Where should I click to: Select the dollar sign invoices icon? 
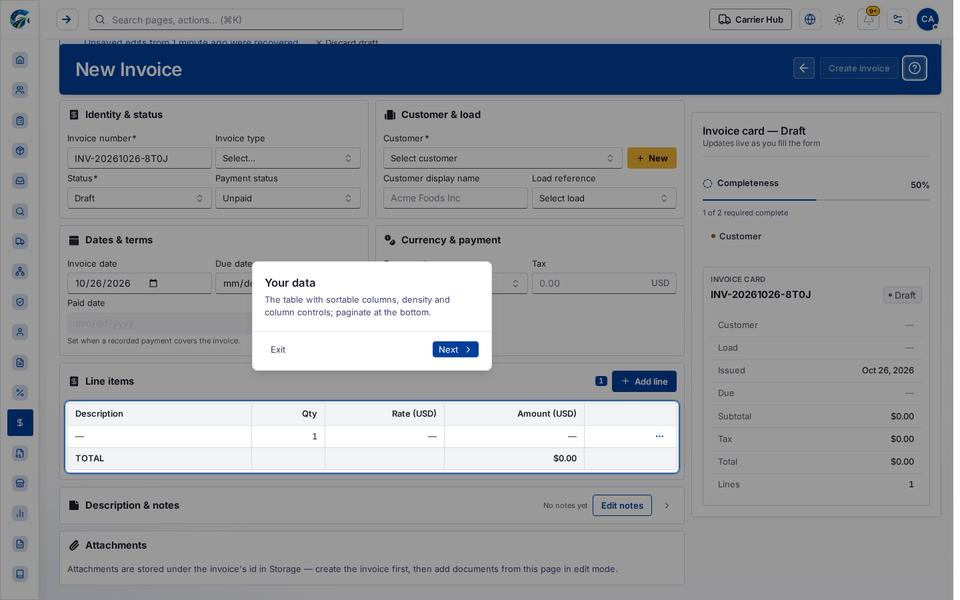point(20,422)
